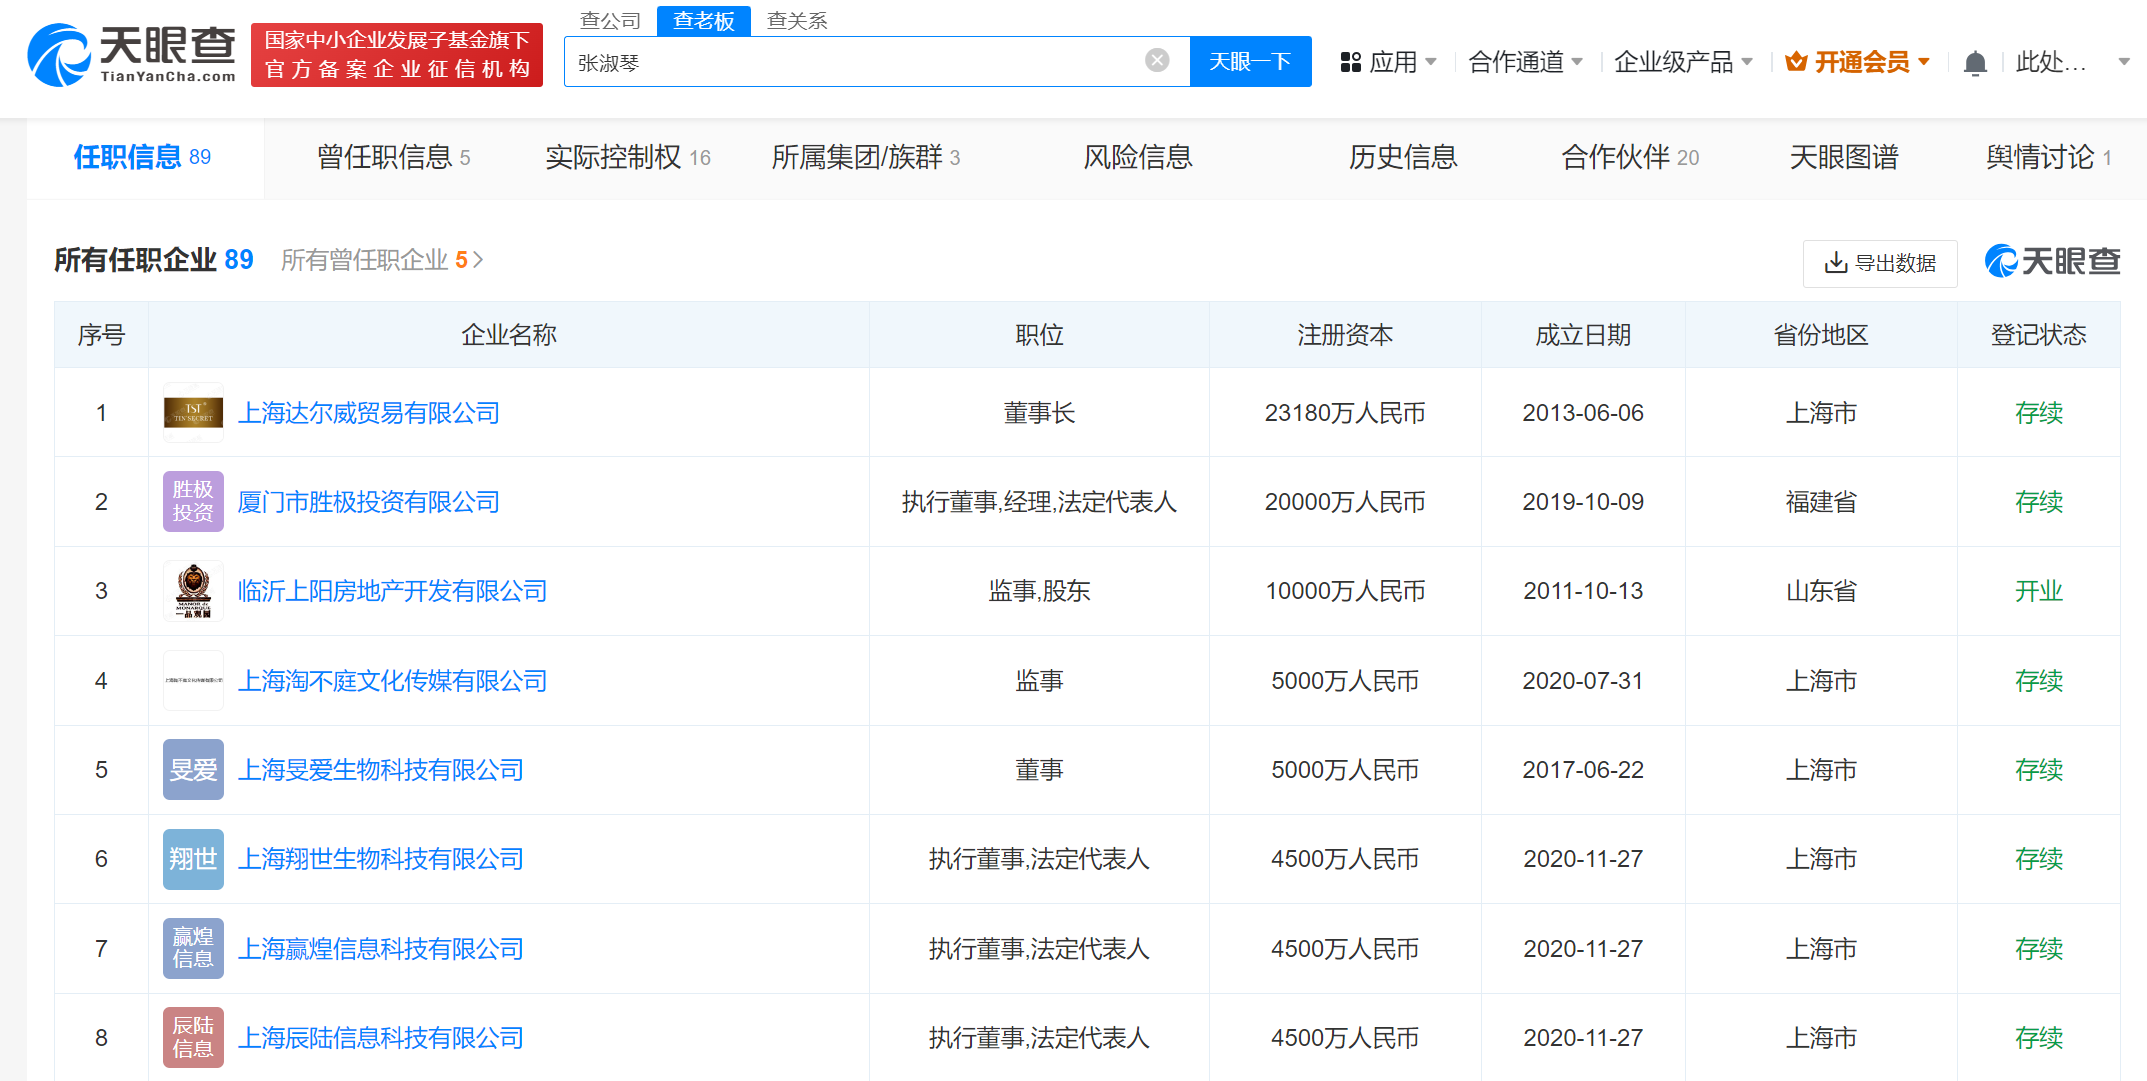
Task: Click the 注册资本 column header
Action: pos(1345,335)
